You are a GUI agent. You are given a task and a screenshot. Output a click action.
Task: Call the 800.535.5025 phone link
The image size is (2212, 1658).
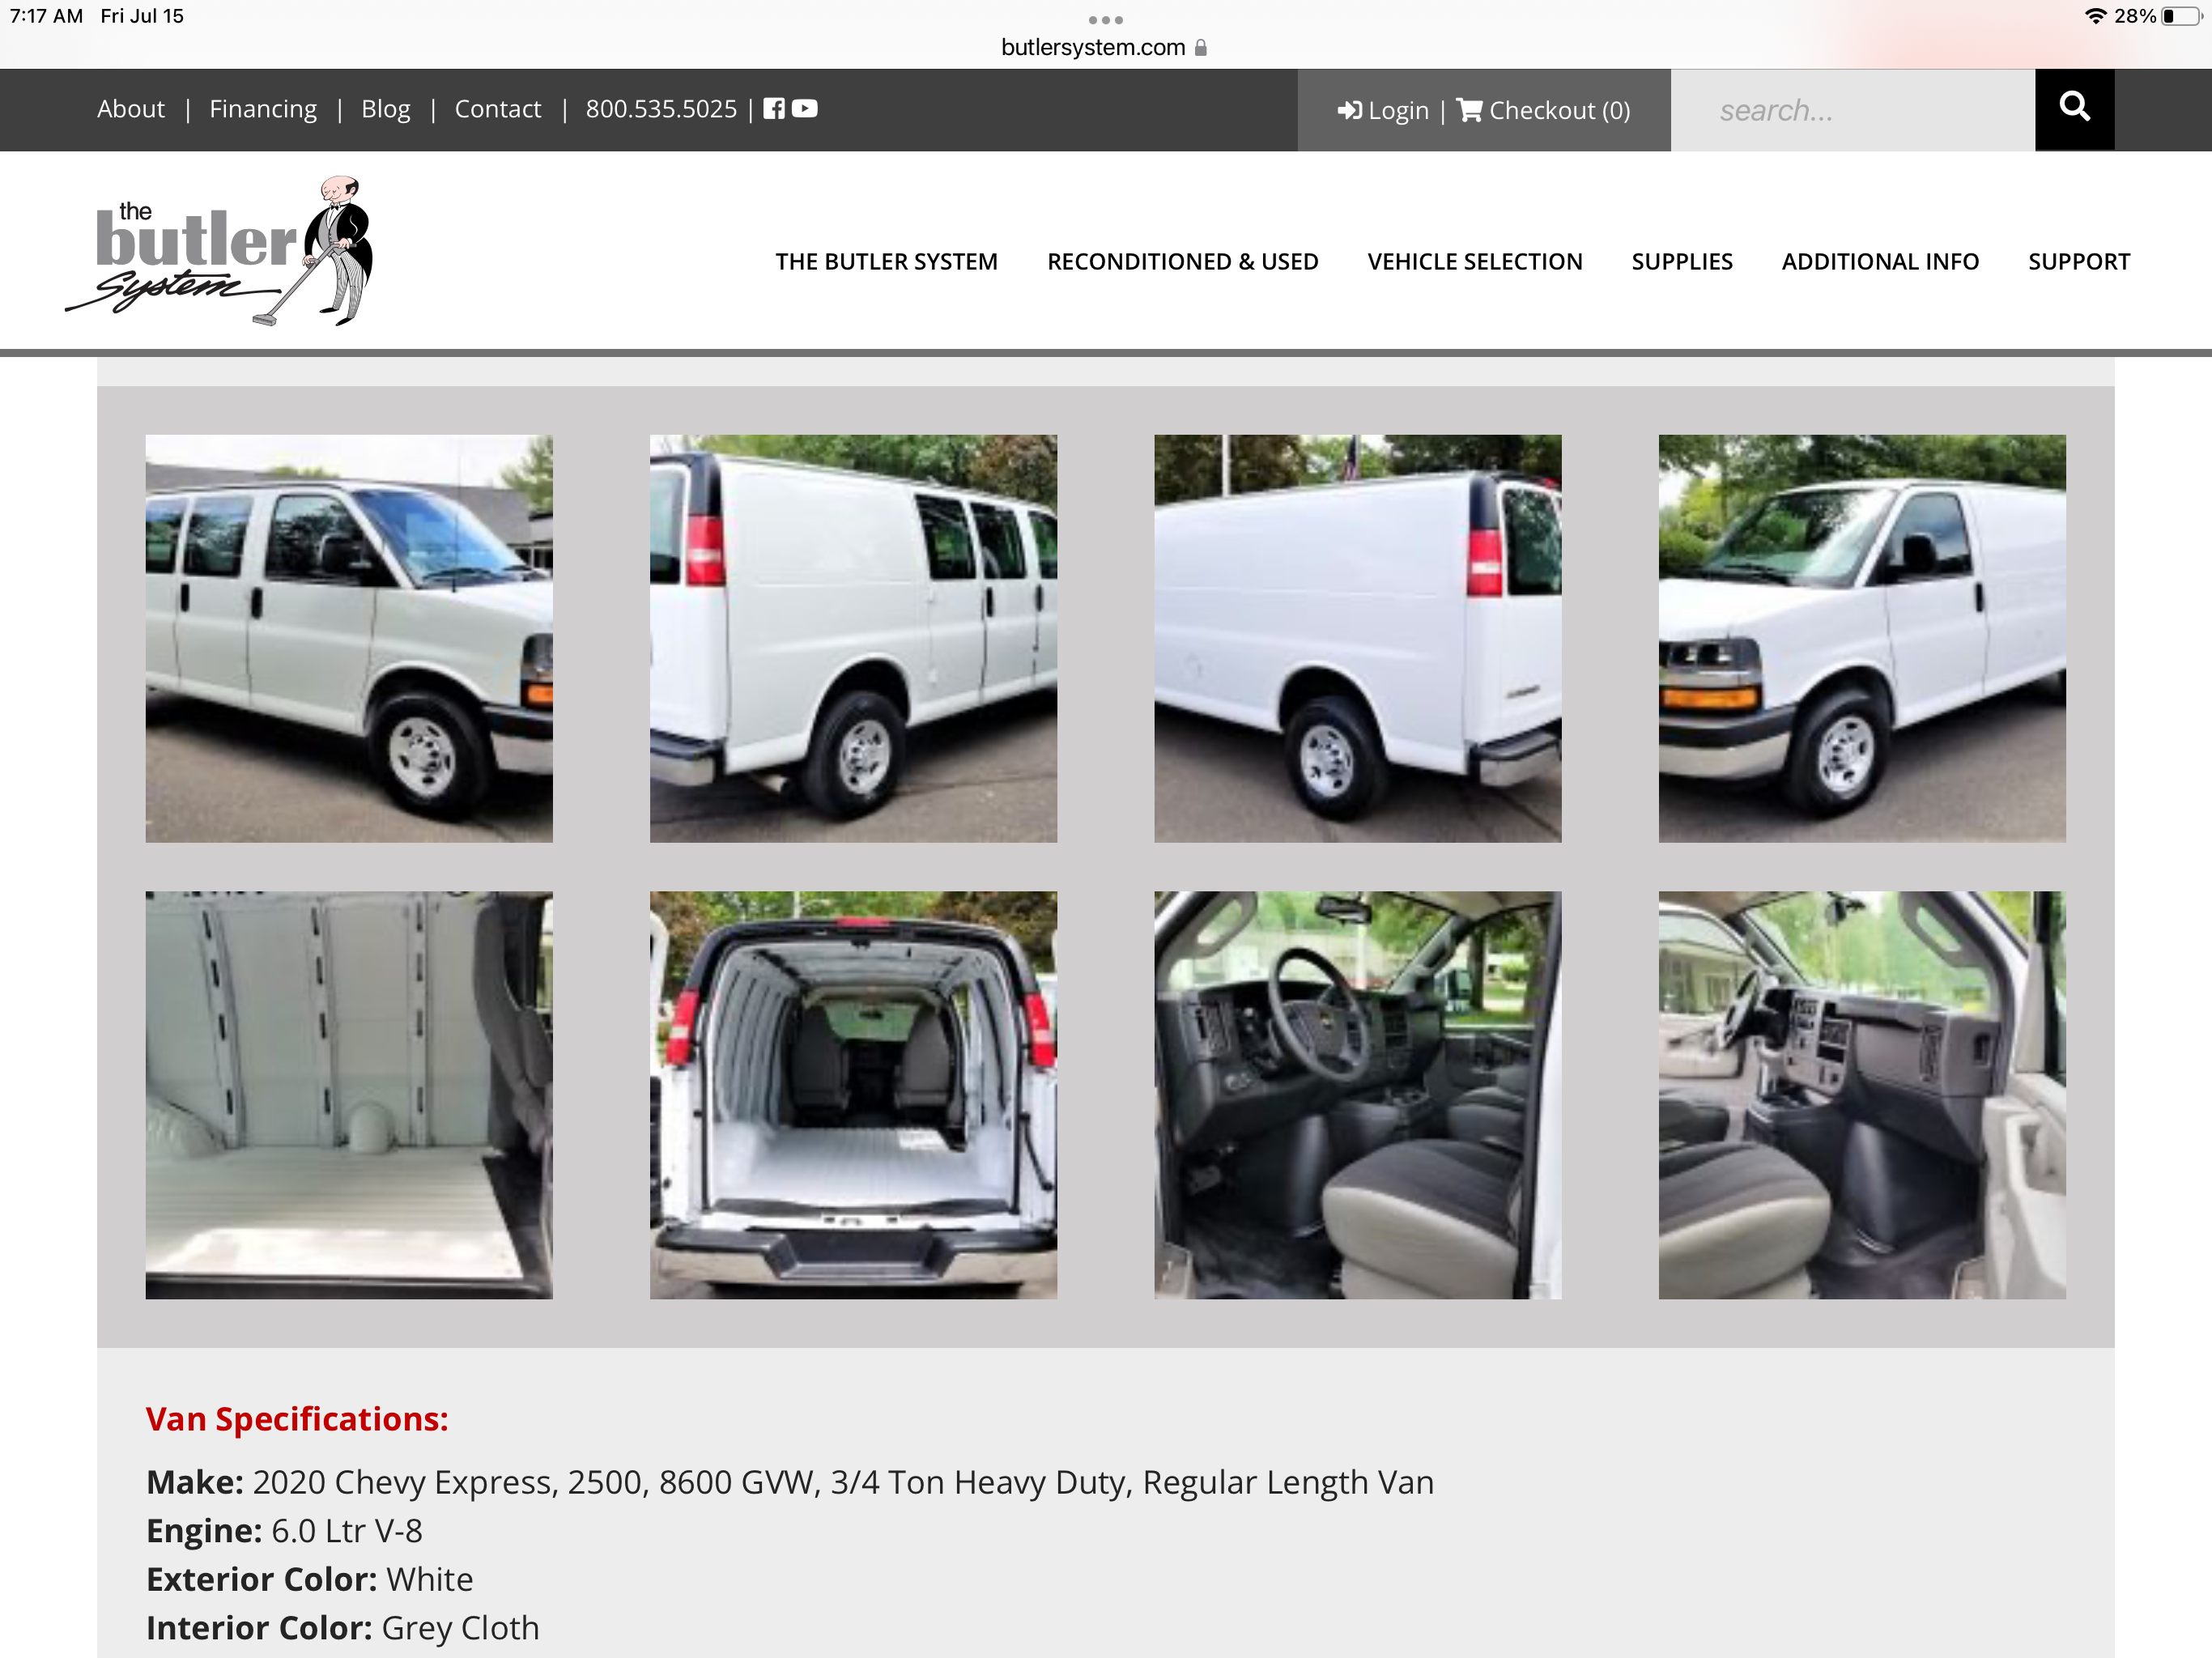point(661,108)
